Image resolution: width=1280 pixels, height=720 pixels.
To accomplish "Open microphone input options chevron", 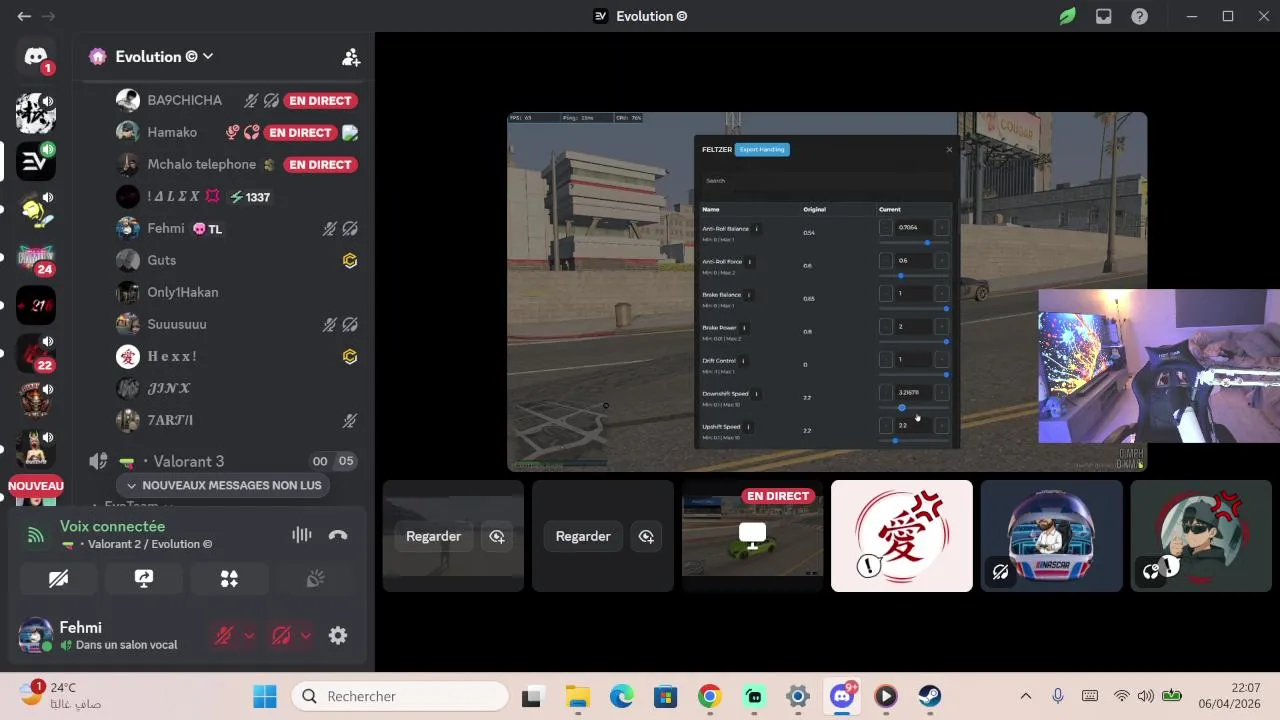I will (x=249, y=635).
